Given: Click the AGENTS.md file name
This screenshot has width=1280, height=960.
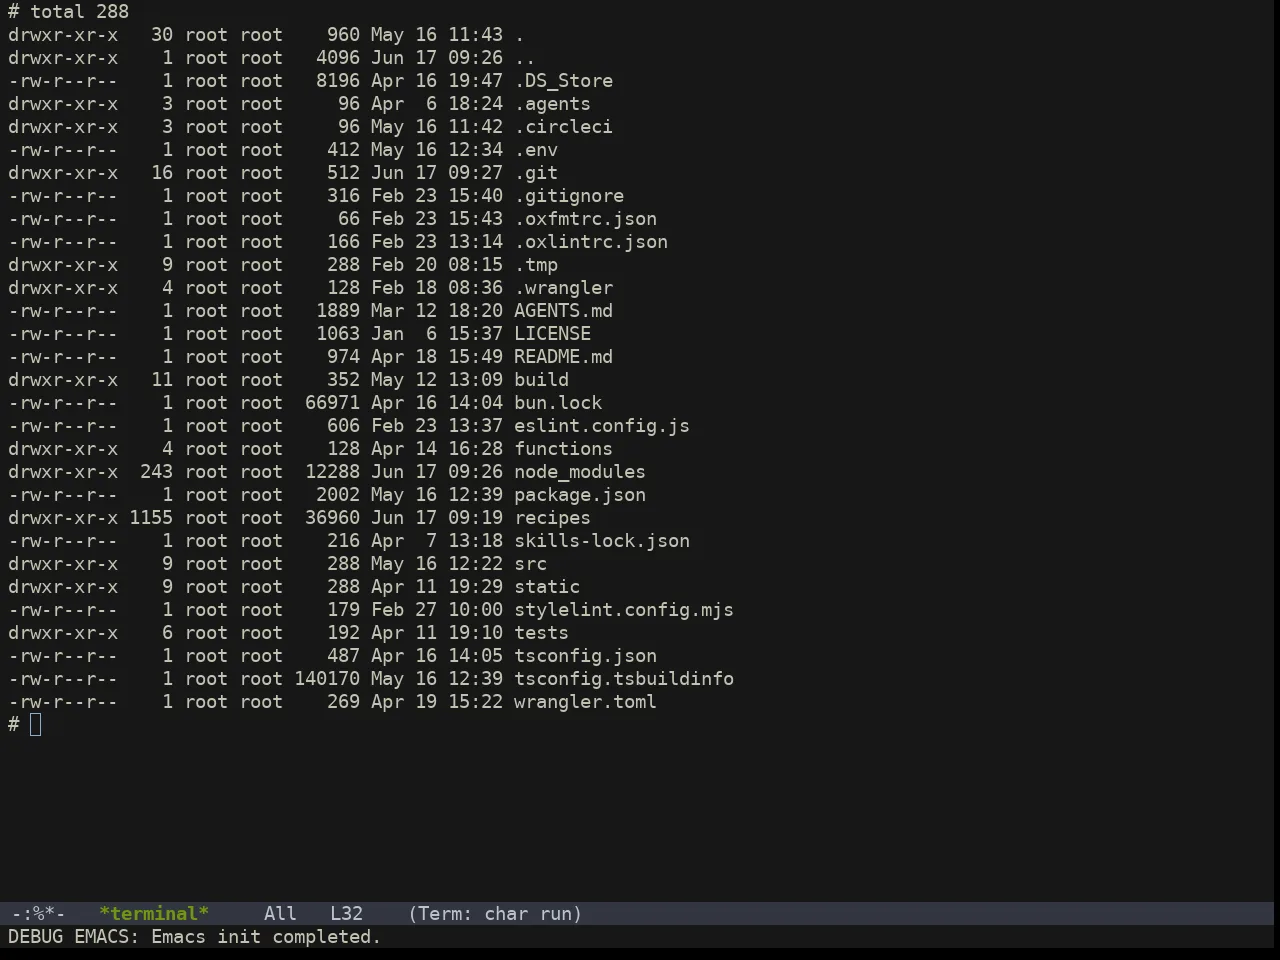Looking at the screenshot, I should pyautogui.click(x=563, y=311).
